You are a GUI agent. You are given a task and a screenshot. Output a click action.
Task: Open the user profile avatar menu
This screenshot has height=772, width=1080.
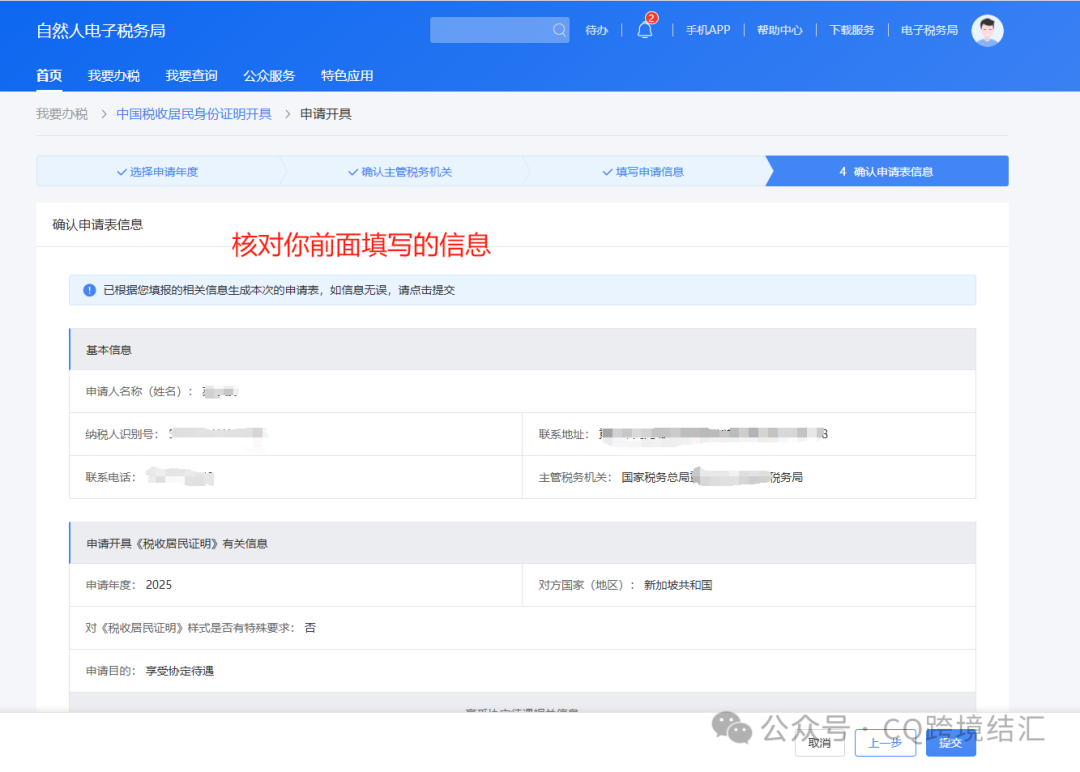pos(987,30)
